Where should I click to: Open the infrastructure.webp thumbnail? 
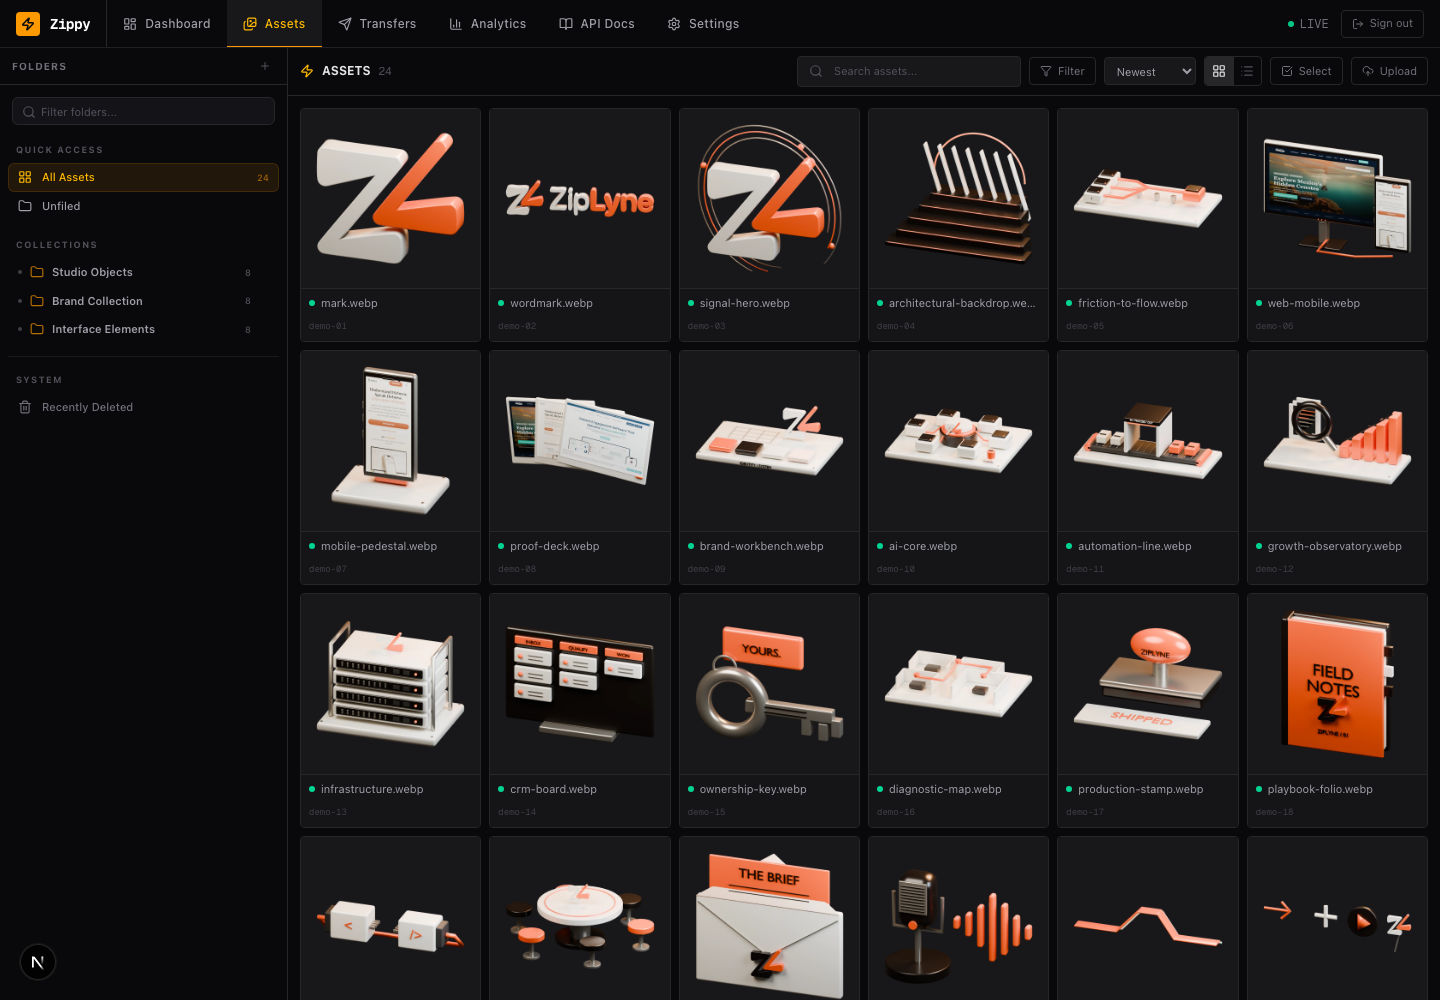click(390, 684)
